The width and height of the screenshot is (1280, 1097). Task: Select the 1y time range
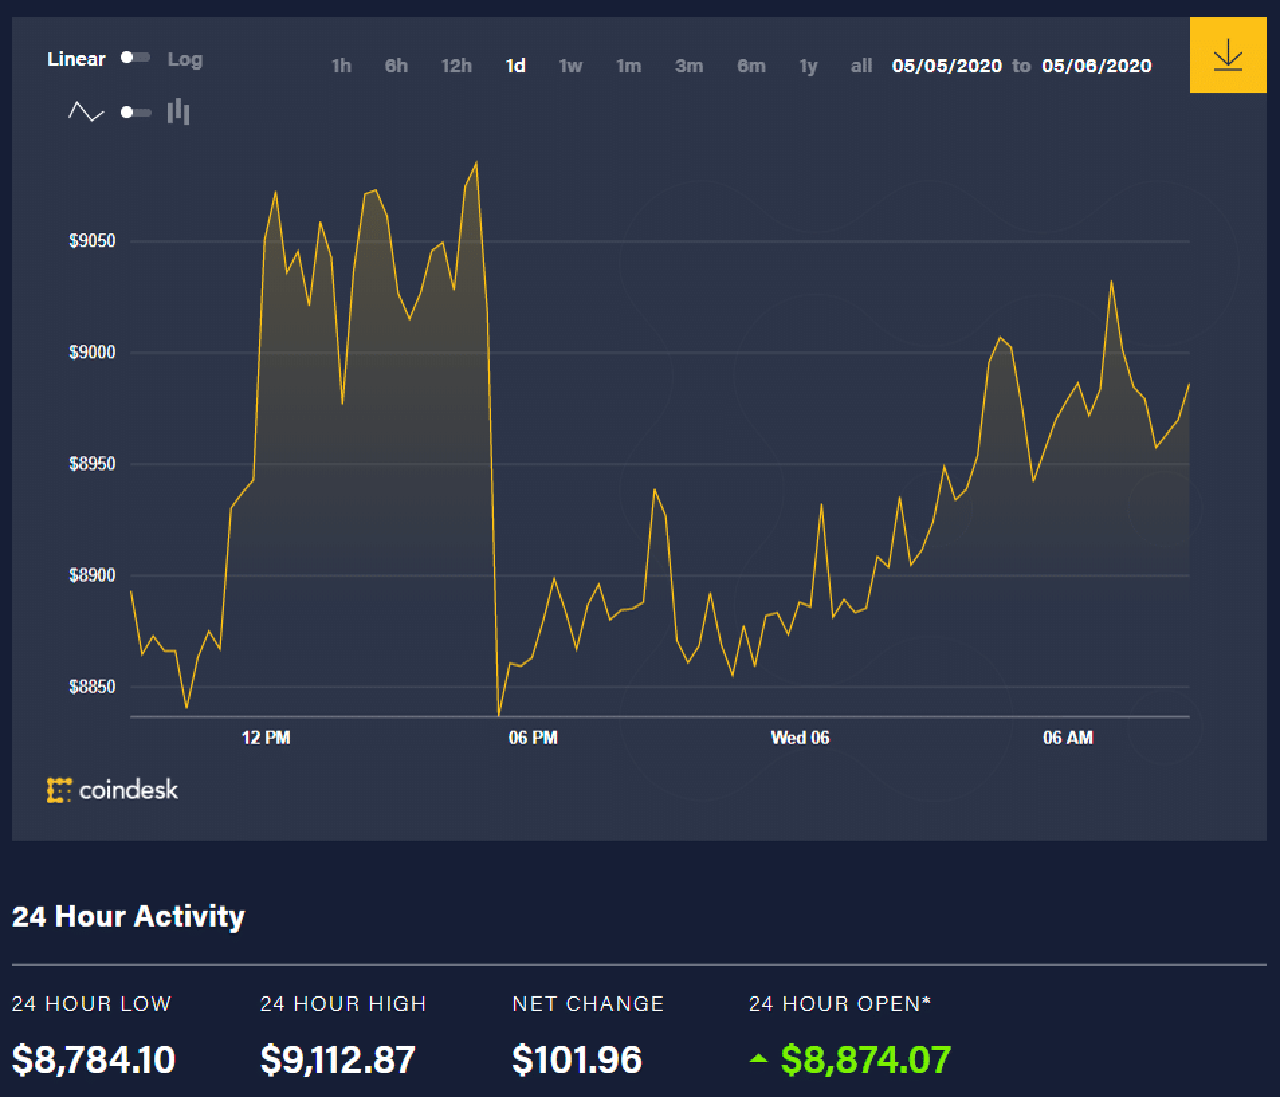[x=808, y=66]
